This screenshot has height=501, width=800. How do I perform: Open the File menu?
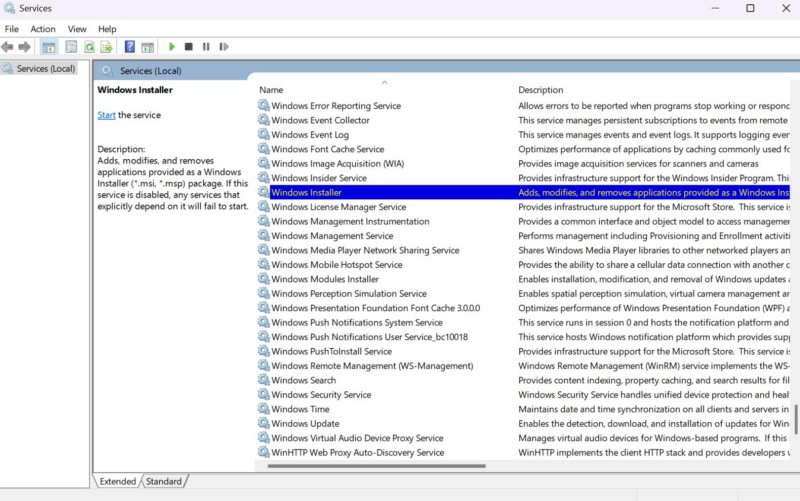12,29
